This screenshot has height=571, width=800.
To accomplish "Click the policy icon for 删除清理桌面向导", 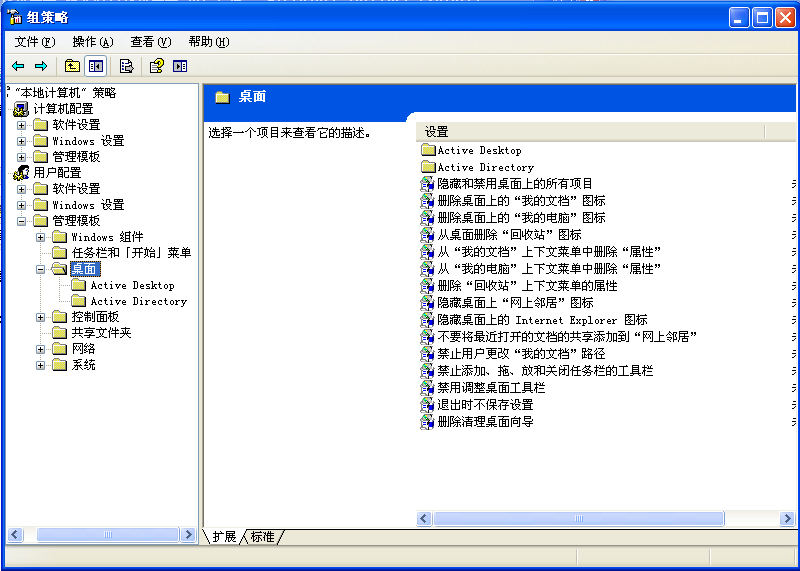I will [x=427, y=421].
